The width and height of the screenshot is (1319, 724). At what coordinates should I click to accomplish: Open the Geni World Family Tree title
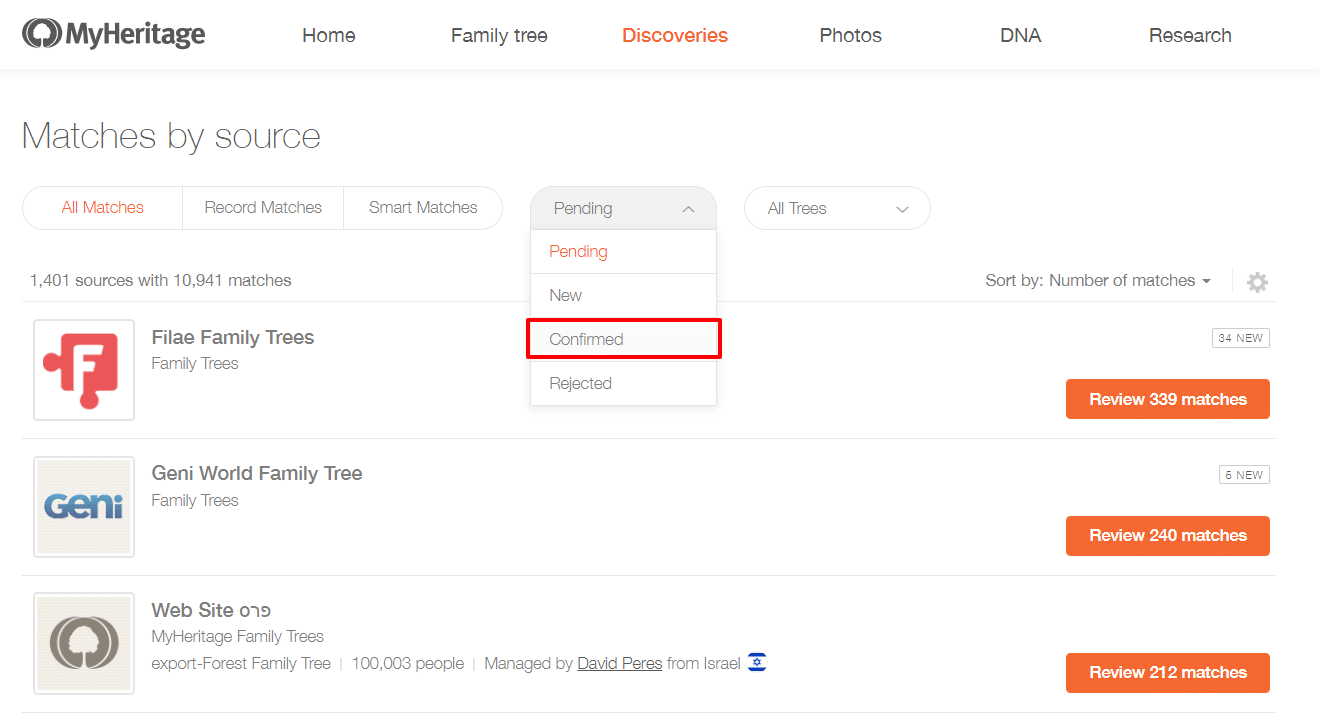pos(257,473)
